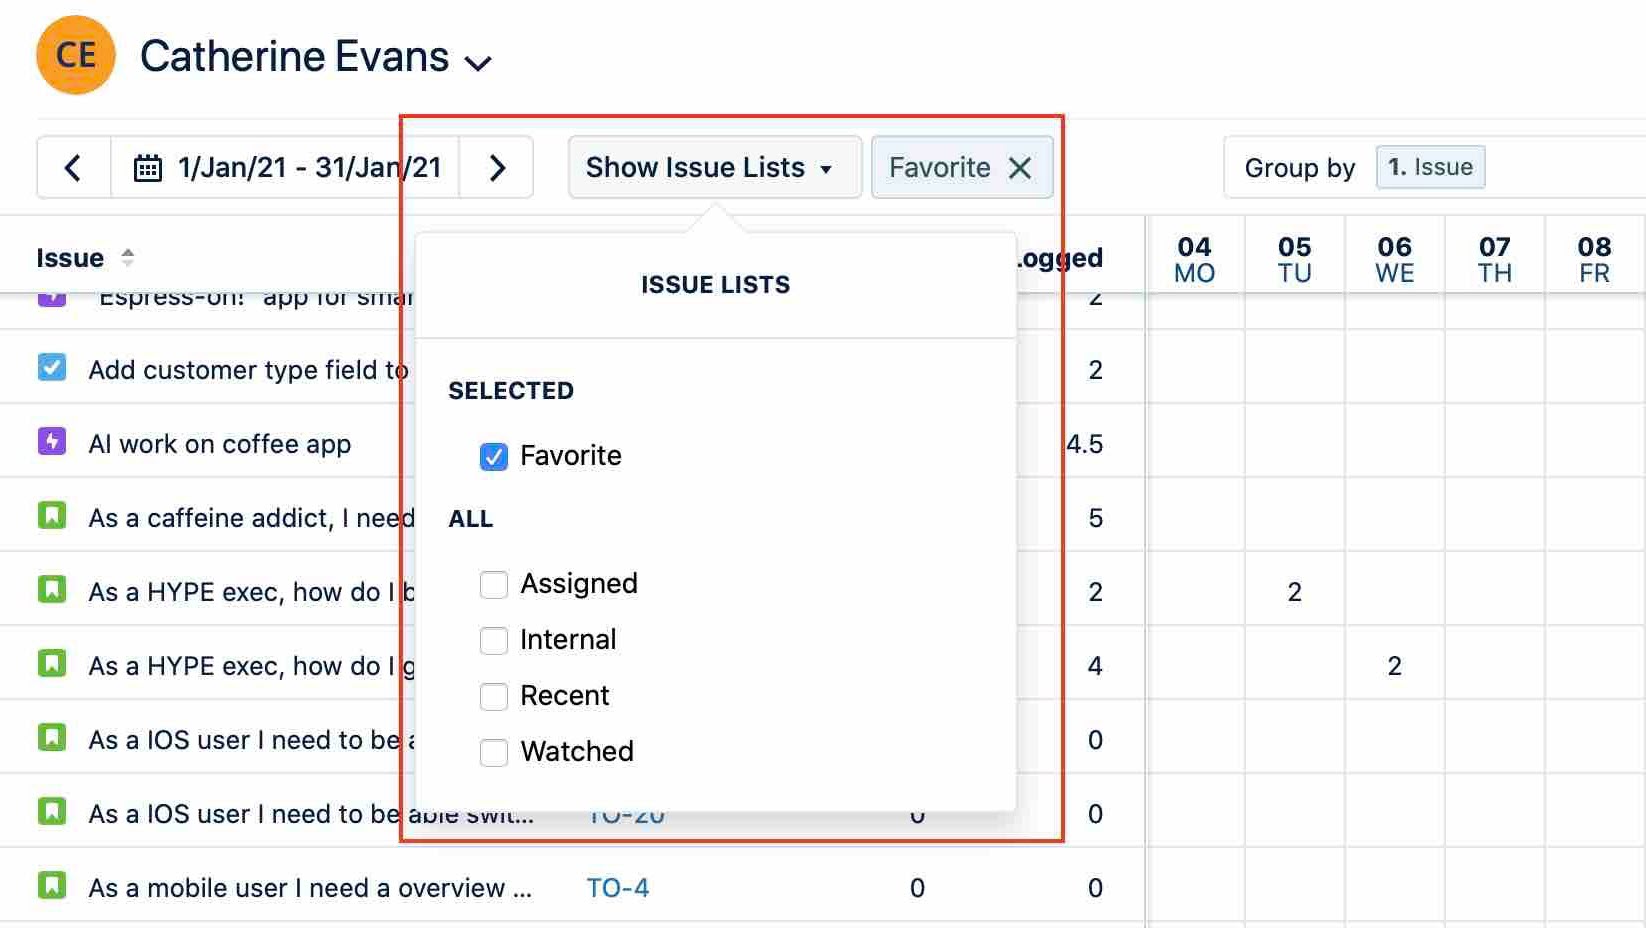Change the Group by Issue selector

point(1430,167)
